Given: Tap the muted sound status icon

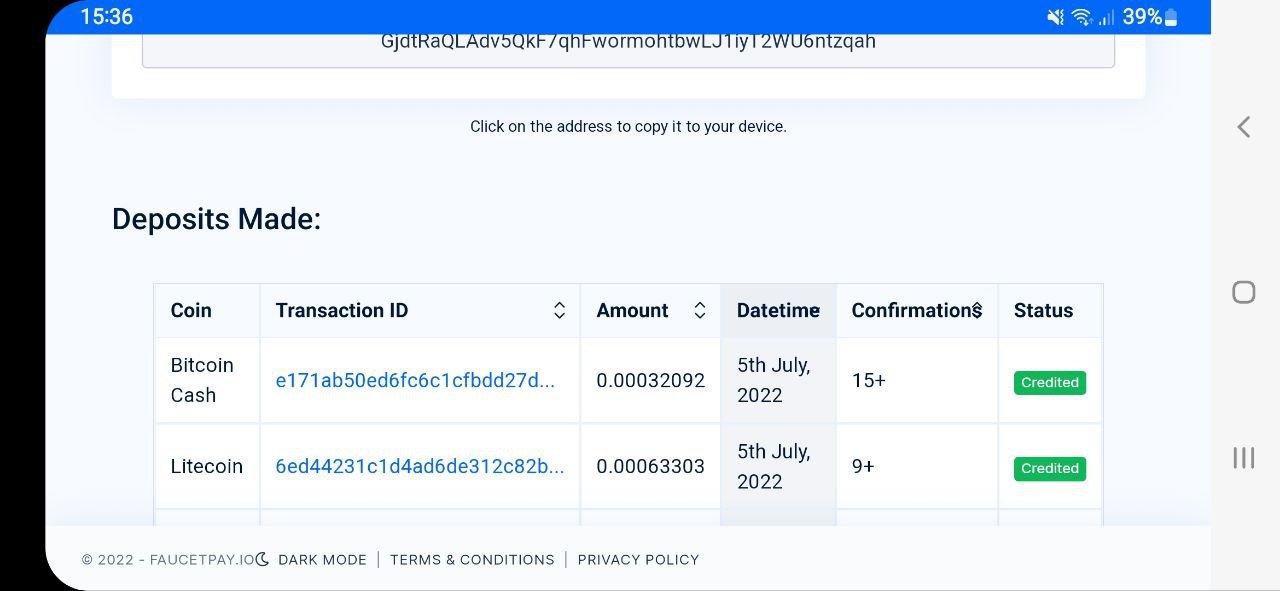Looking at the screenshot, I should coord(1055,17).
